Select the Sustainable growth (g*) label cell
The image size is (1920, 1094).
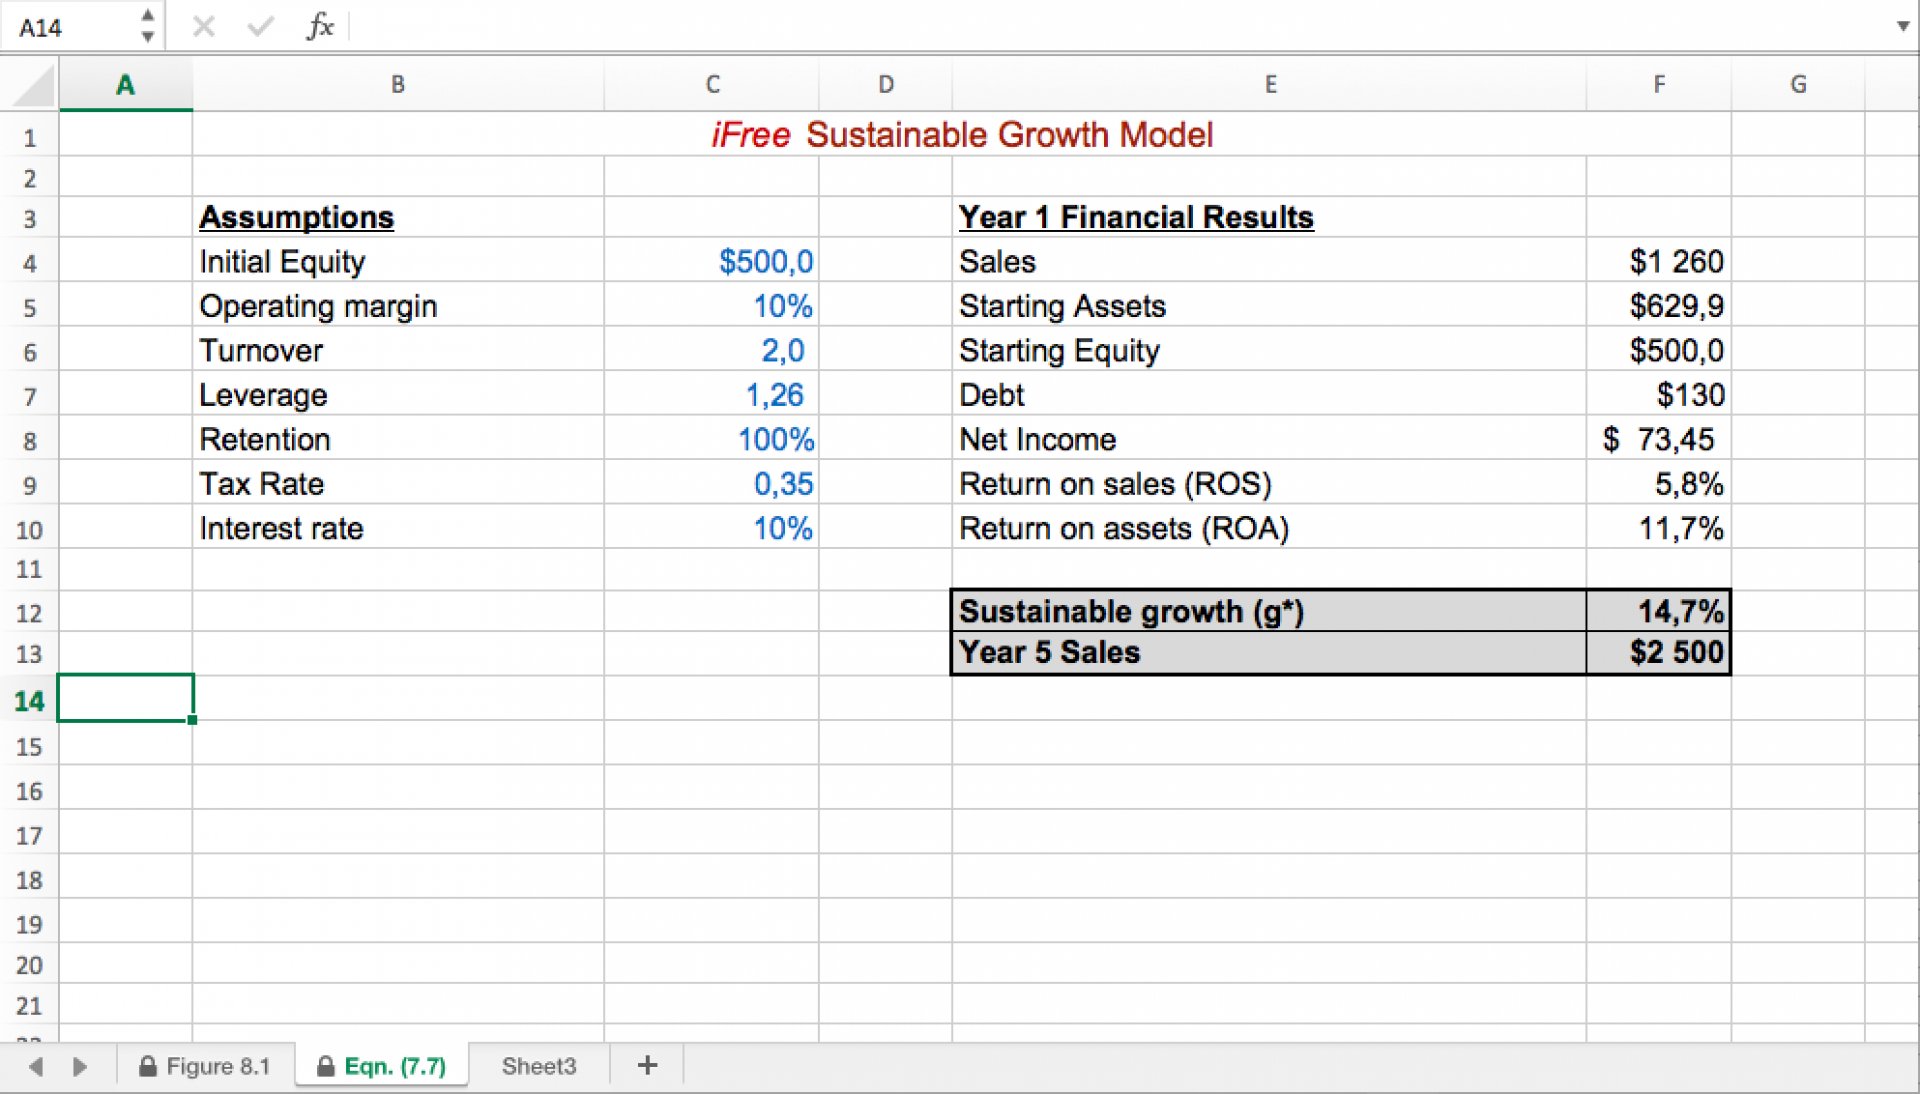tap(1269, 611)
